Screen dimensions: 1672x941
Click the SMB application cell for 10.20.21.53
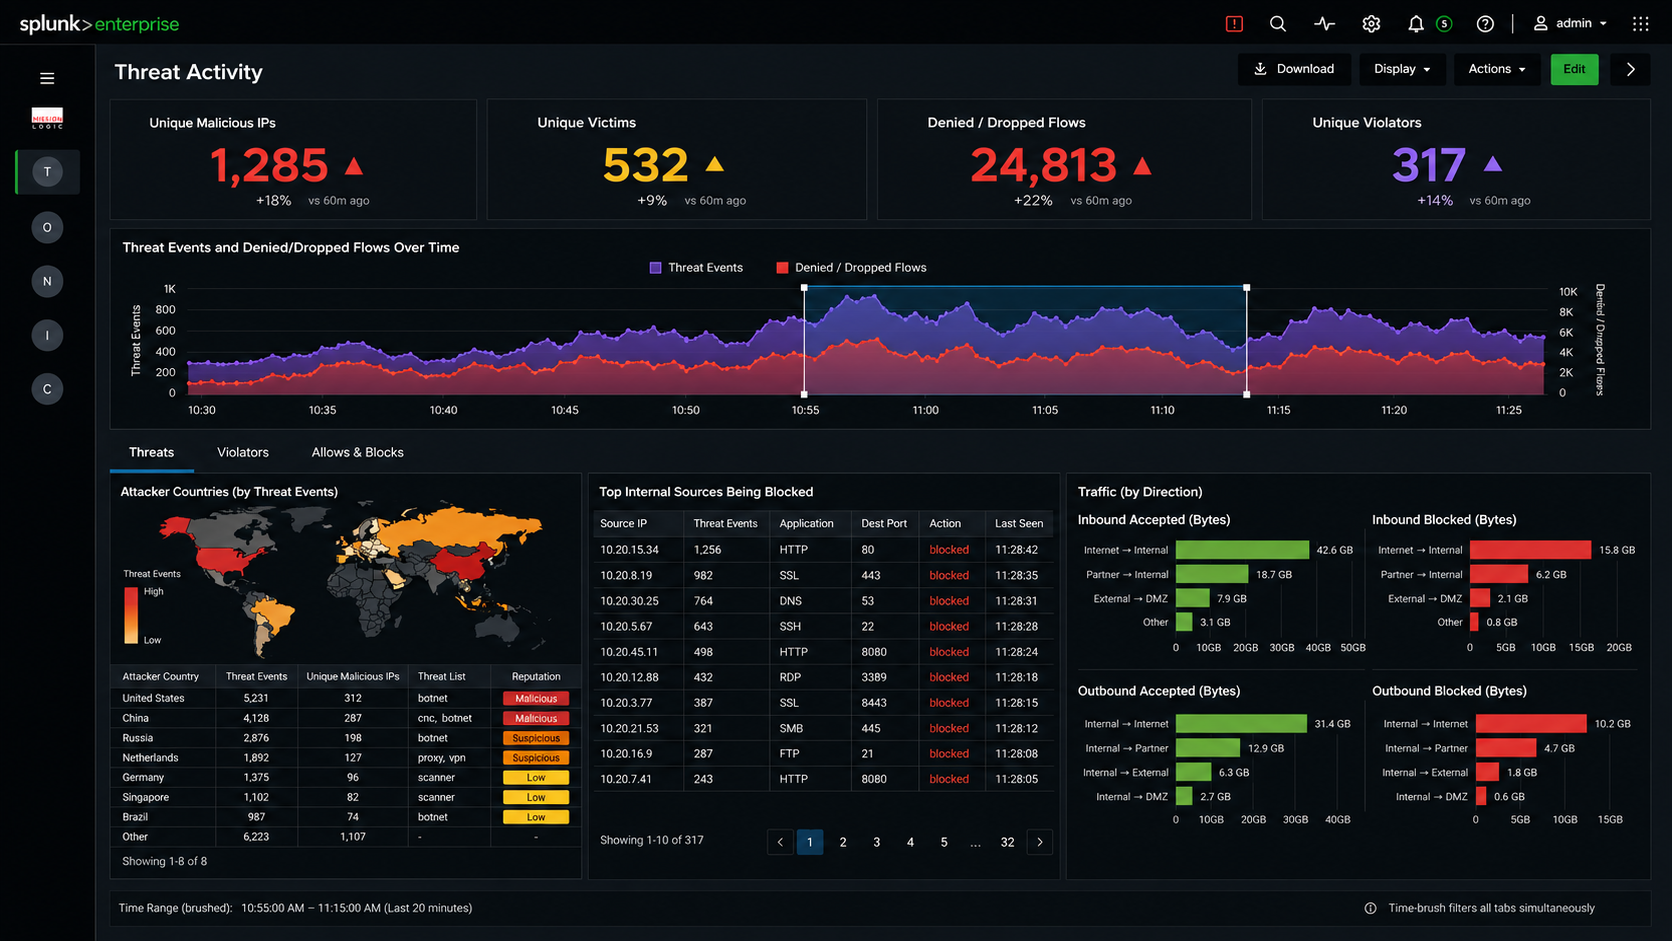[x=789, y=728]
